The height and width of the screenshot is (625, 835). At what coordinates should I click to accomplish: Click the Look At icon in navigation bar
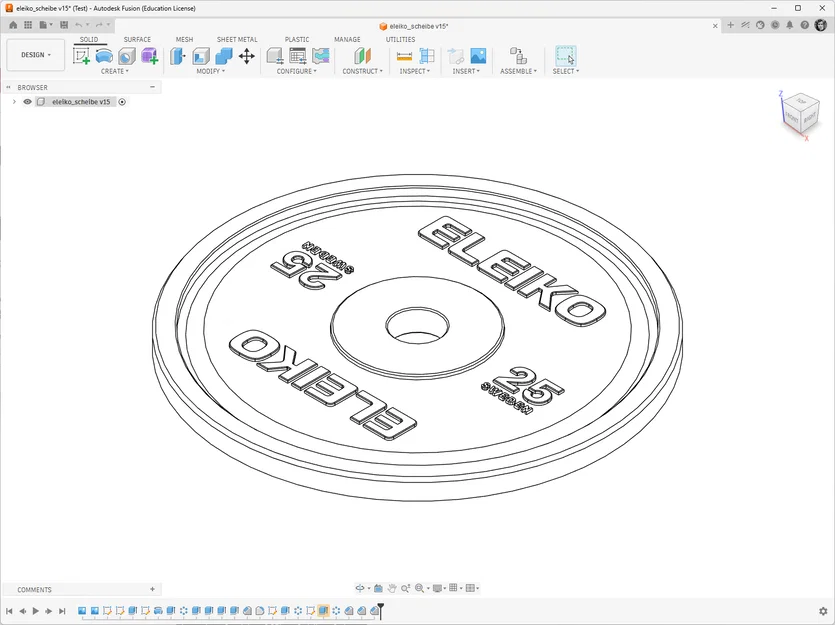click(378, 588)
